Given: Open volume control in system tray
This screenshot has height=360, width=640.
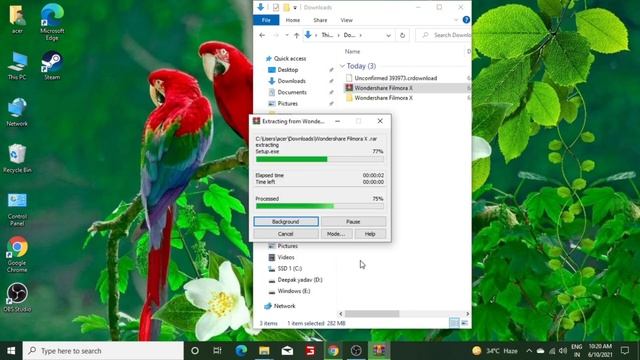Looking at the screenshot, I should (x=563, y=351).
